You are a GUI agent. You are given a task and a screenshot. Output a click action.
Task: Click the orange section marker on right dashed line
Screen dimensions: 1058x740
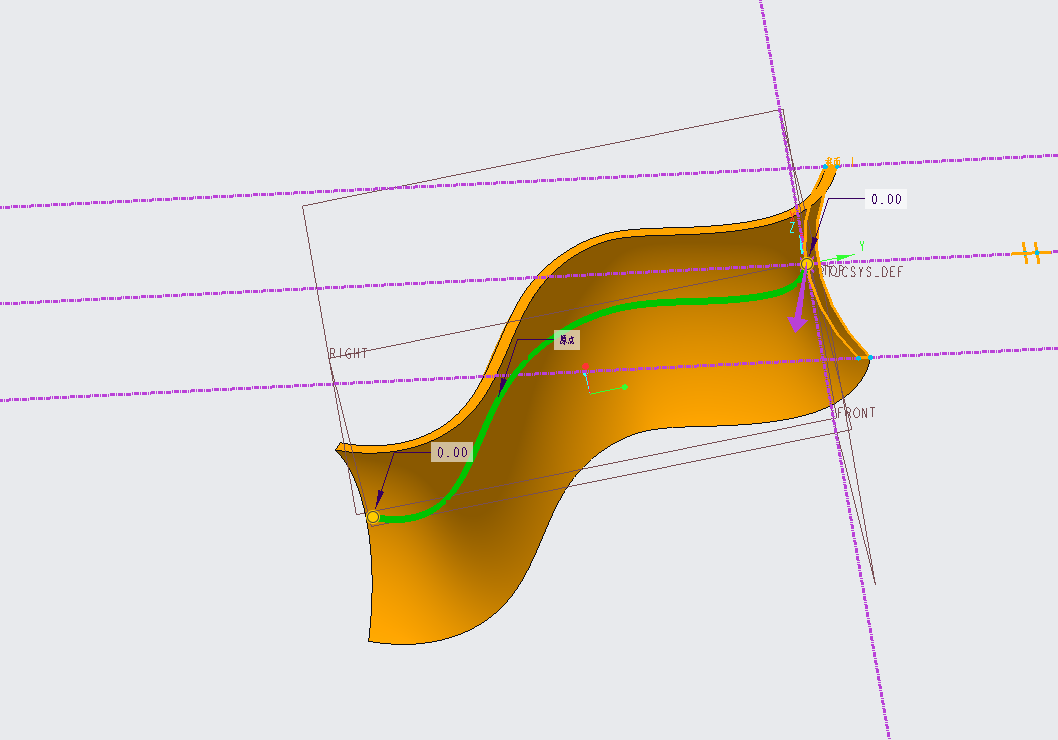pyautogui.click(x=1031, y=253)
